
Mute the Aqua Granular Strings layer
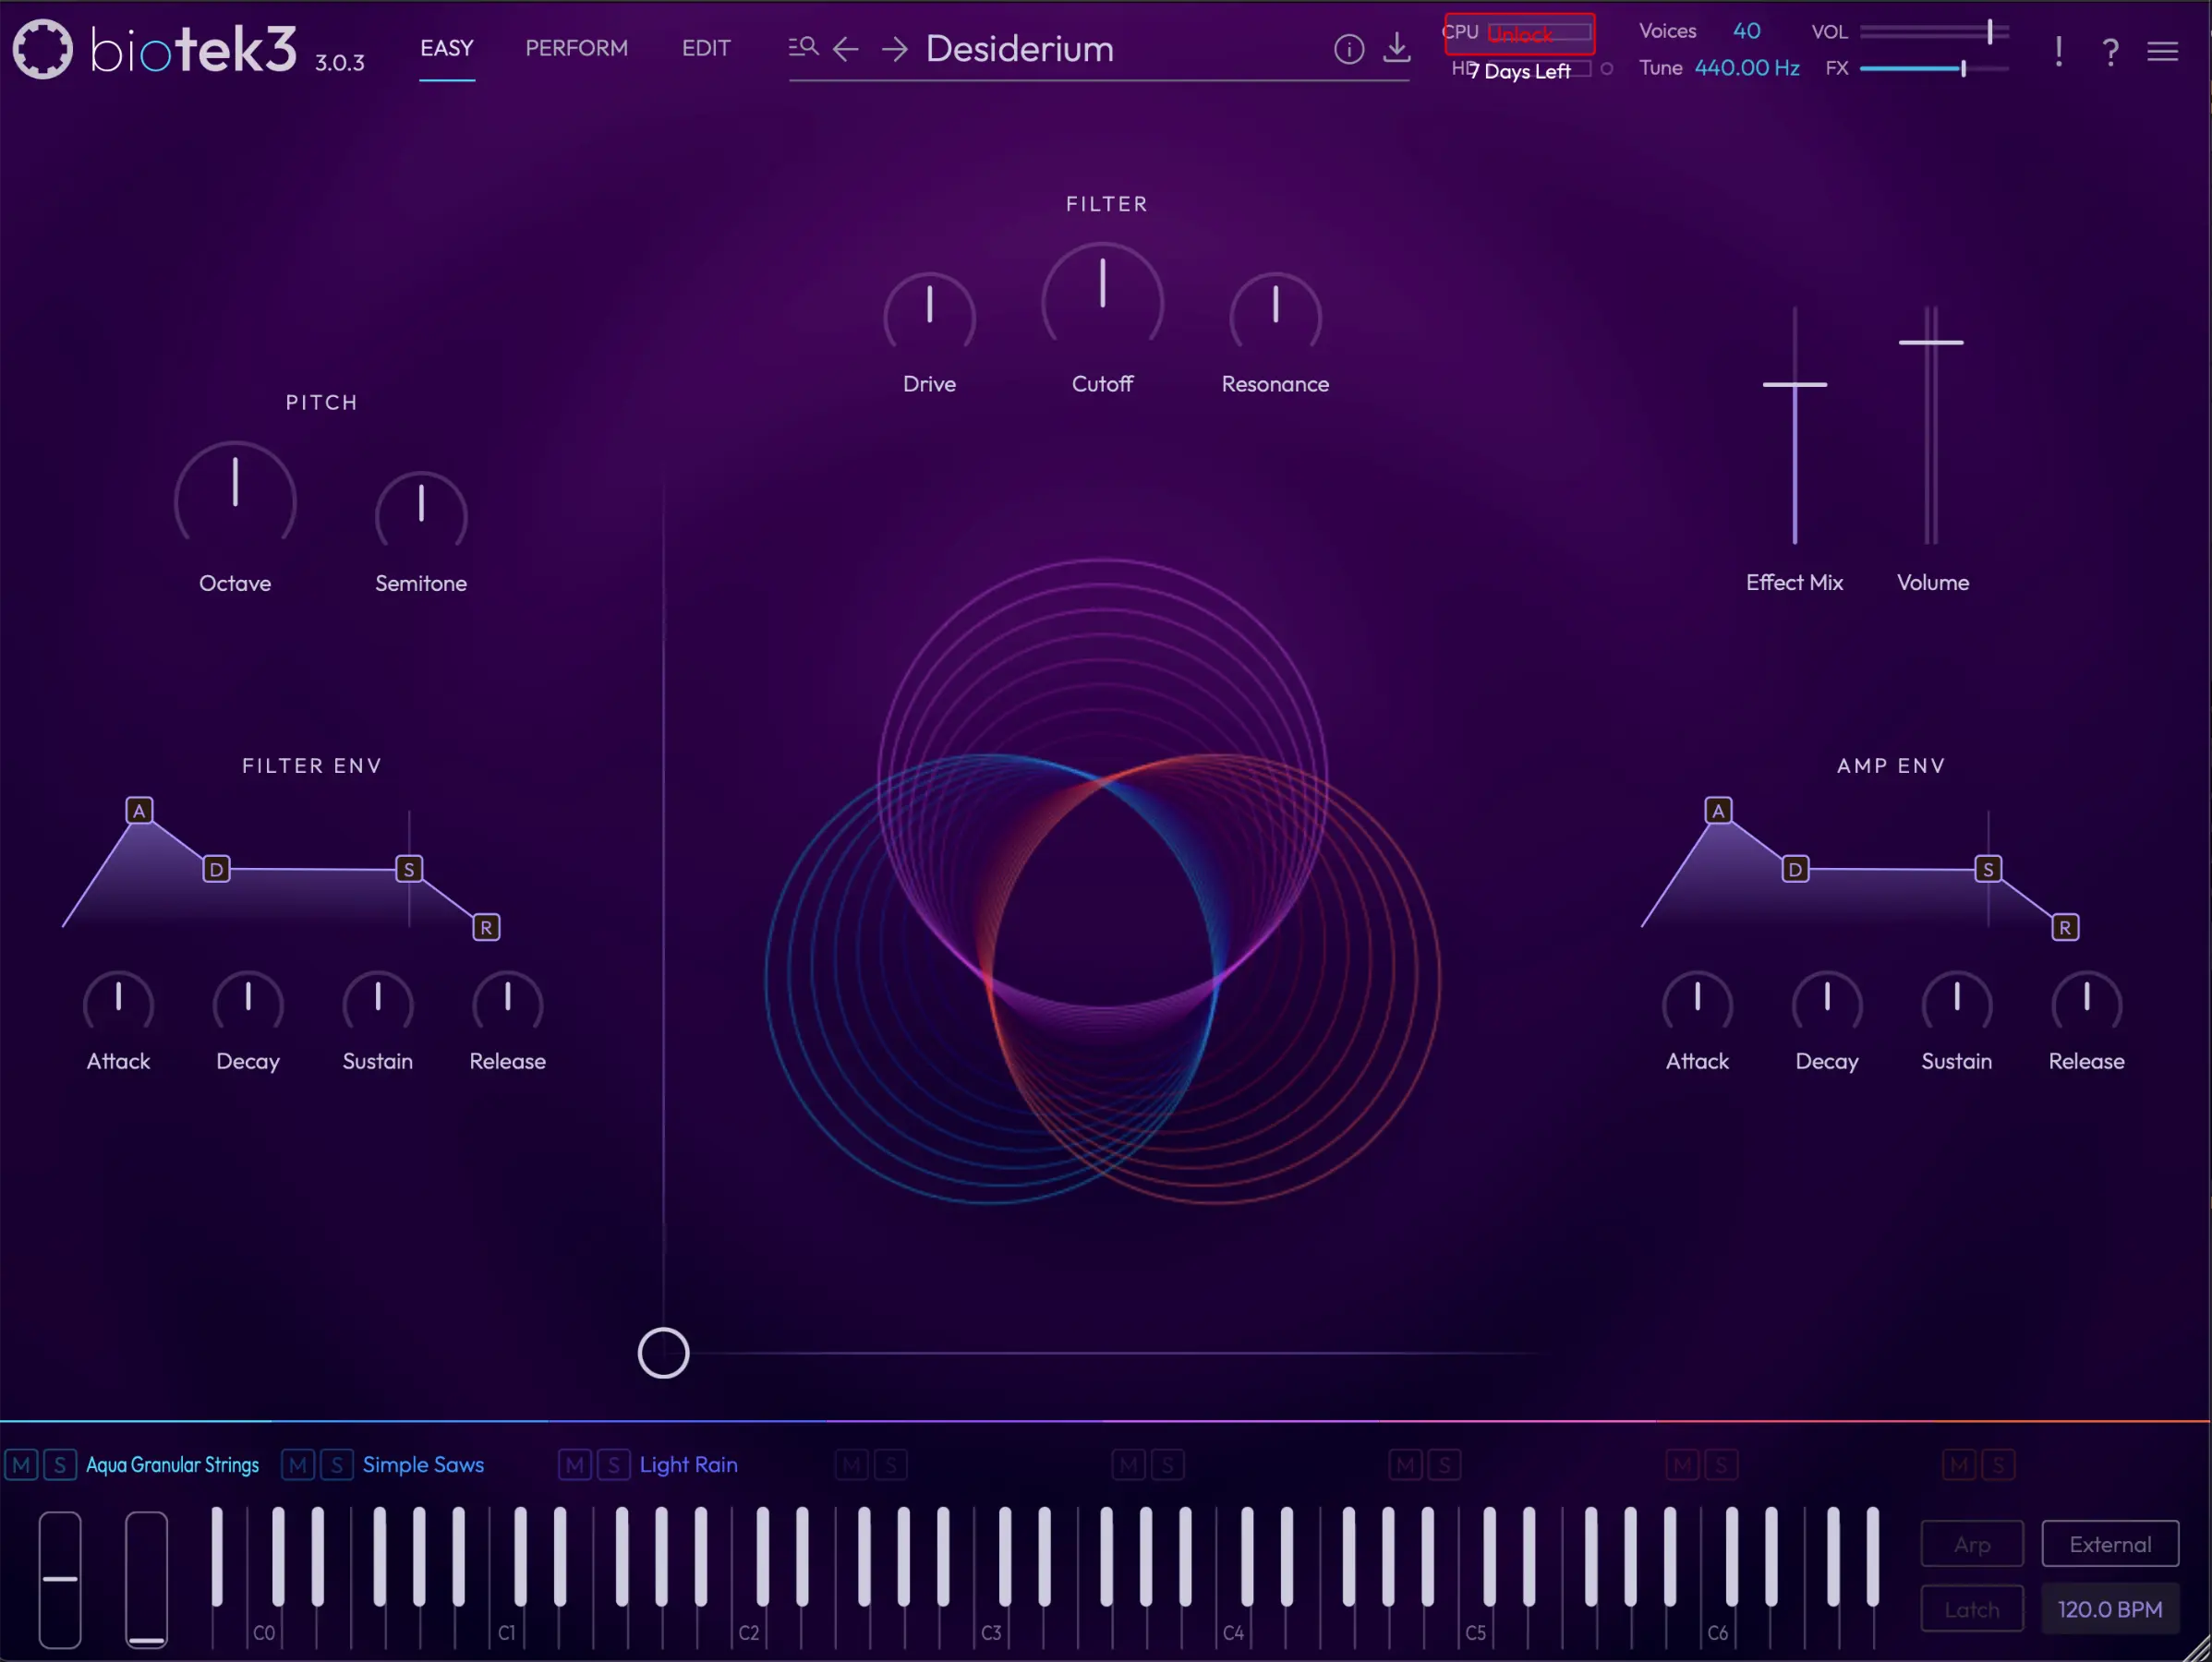point(21,1465)
